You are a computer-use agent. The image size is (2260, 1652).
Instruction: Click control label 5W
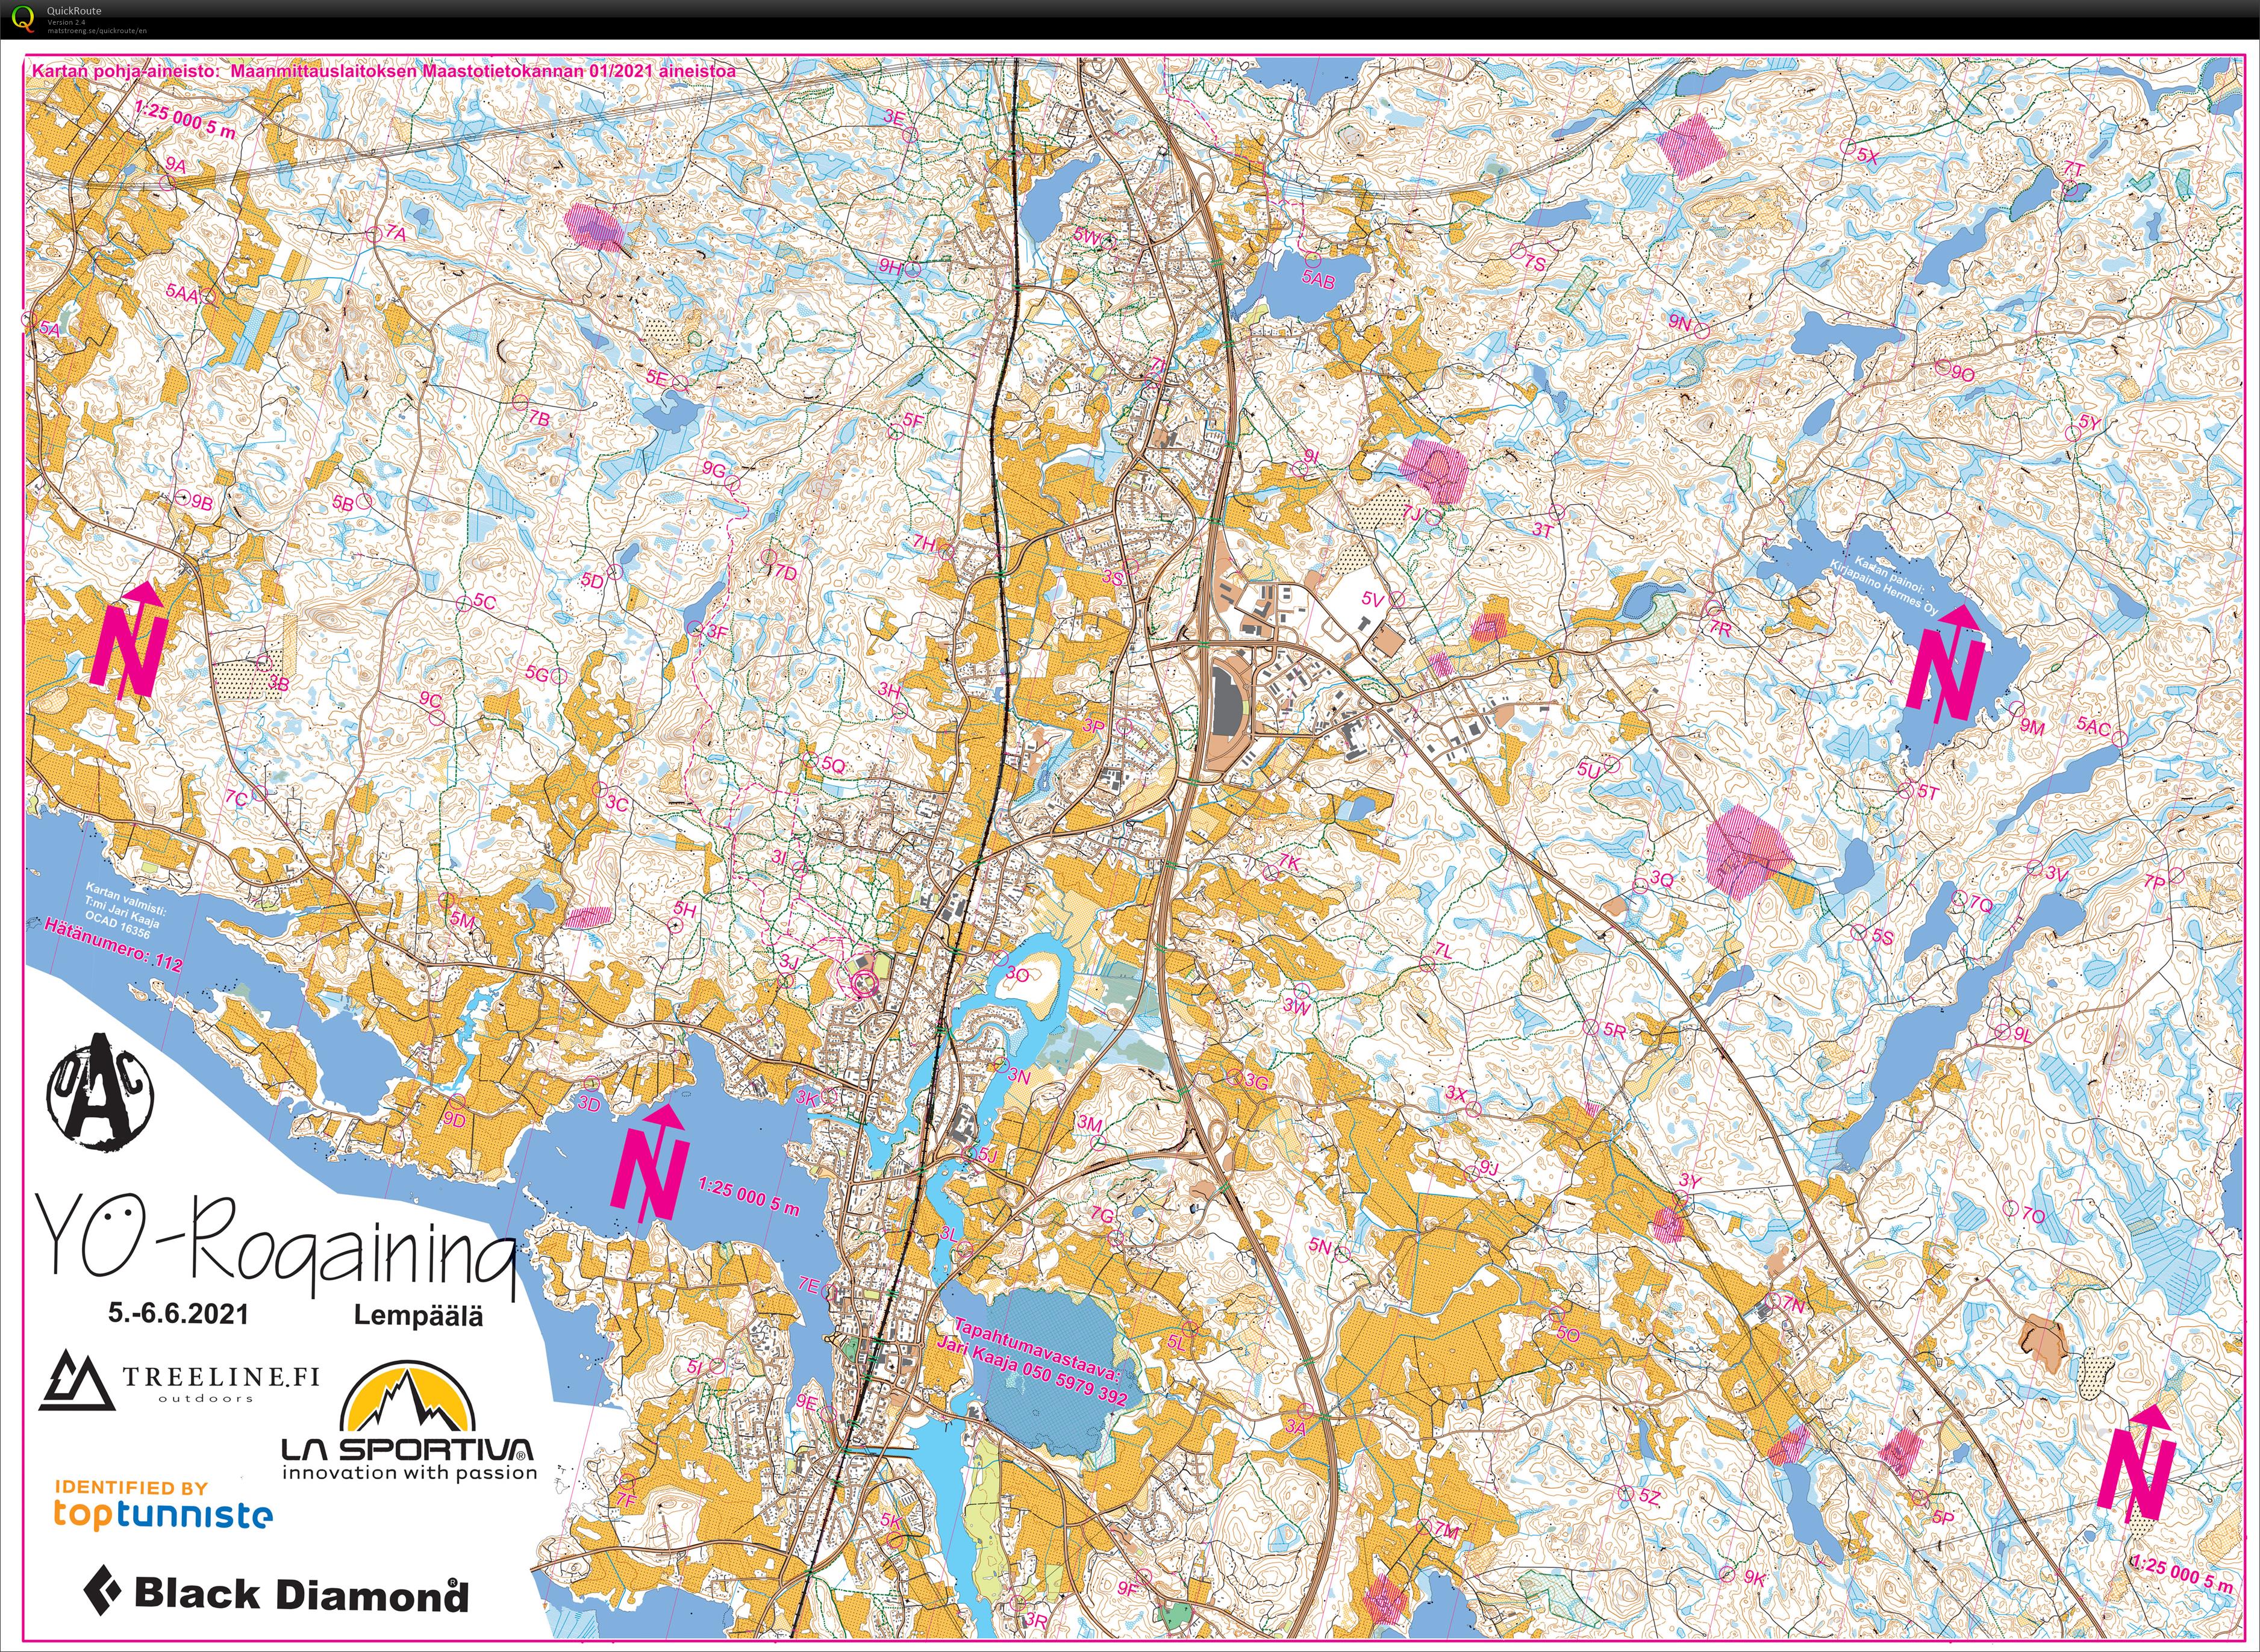point(1088,236)
